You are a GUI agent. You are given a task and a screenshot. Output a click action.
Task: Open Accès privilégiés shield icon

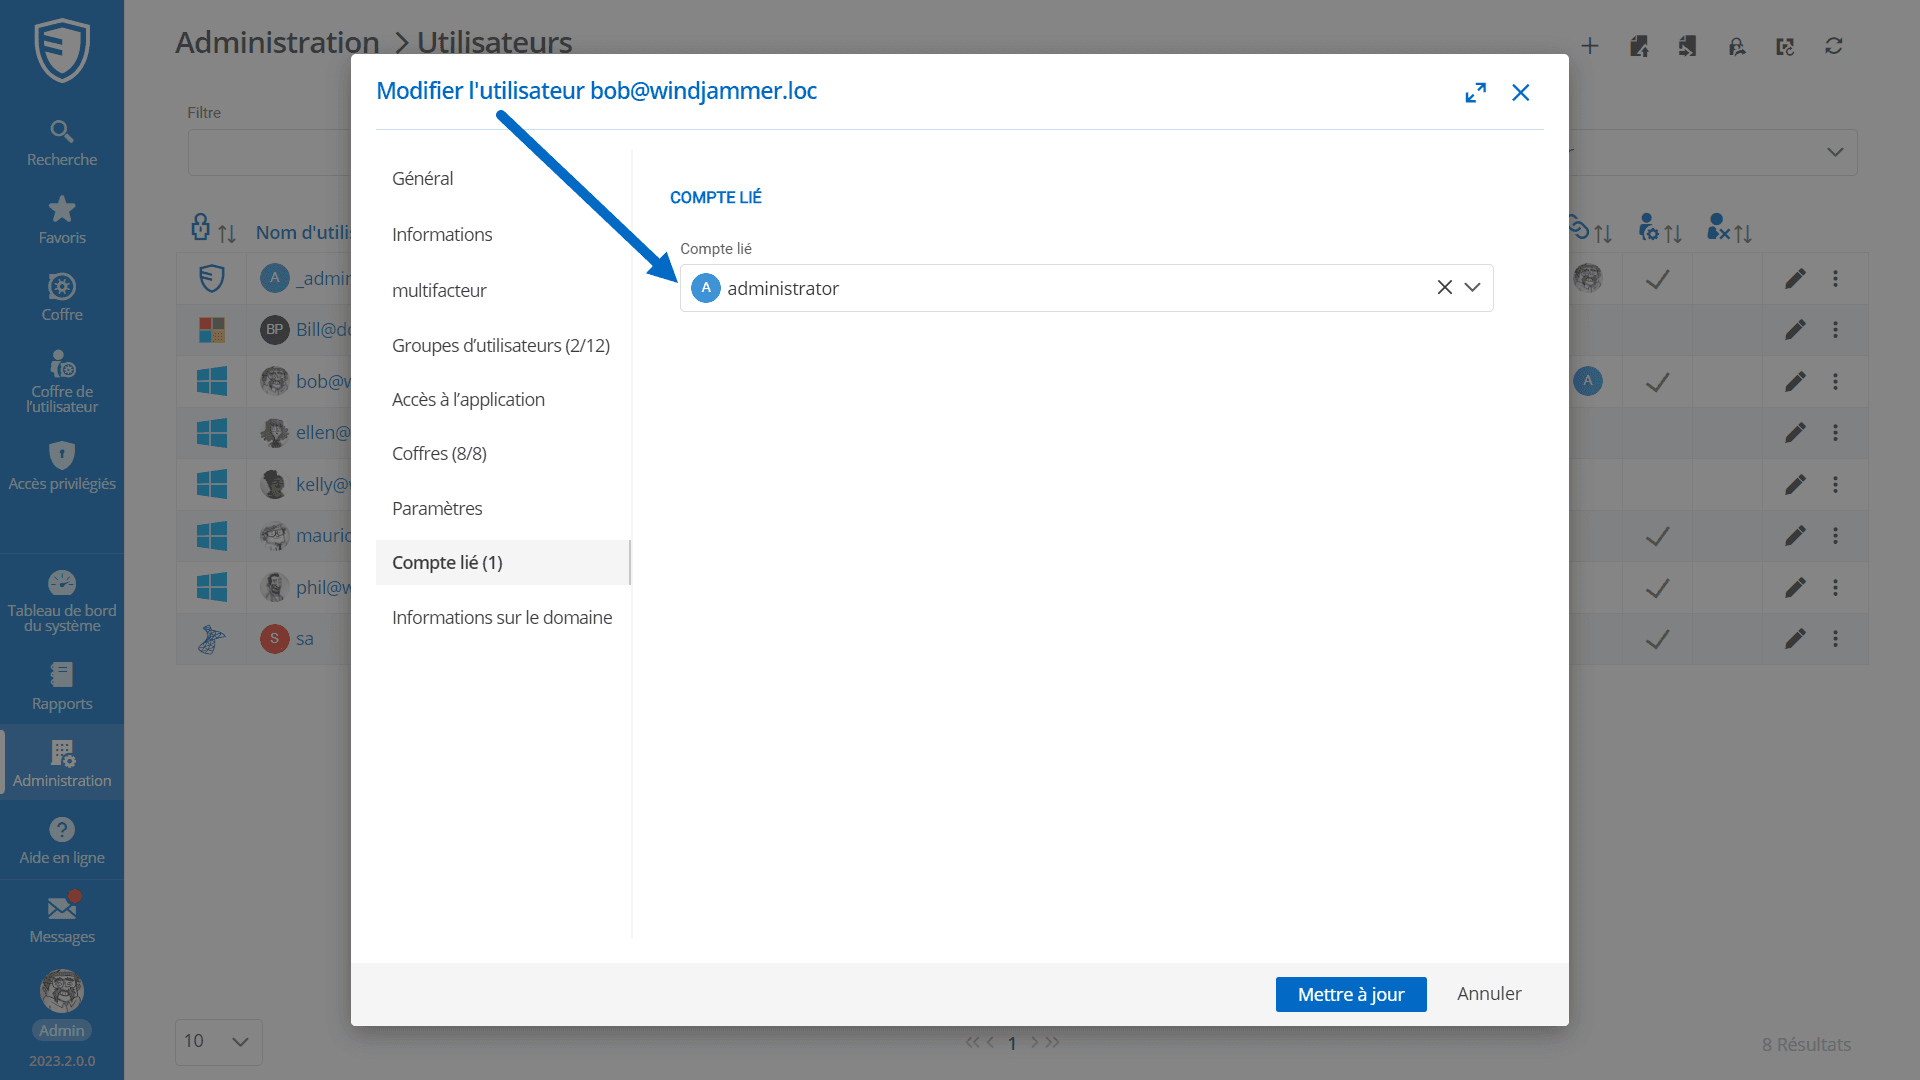(x=62, y=466)
